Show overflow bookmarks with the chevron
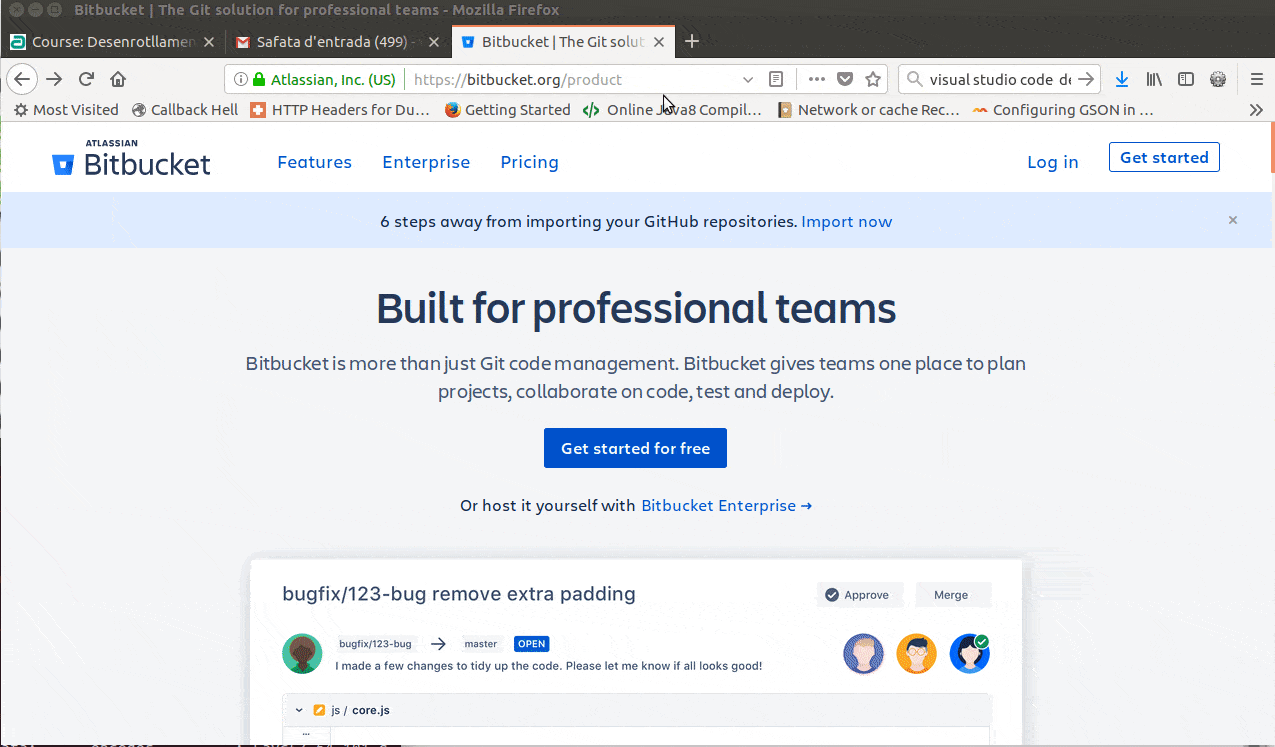This screenshot has height=747, width=1275. pyautogui.click(x=1256, y=109)
